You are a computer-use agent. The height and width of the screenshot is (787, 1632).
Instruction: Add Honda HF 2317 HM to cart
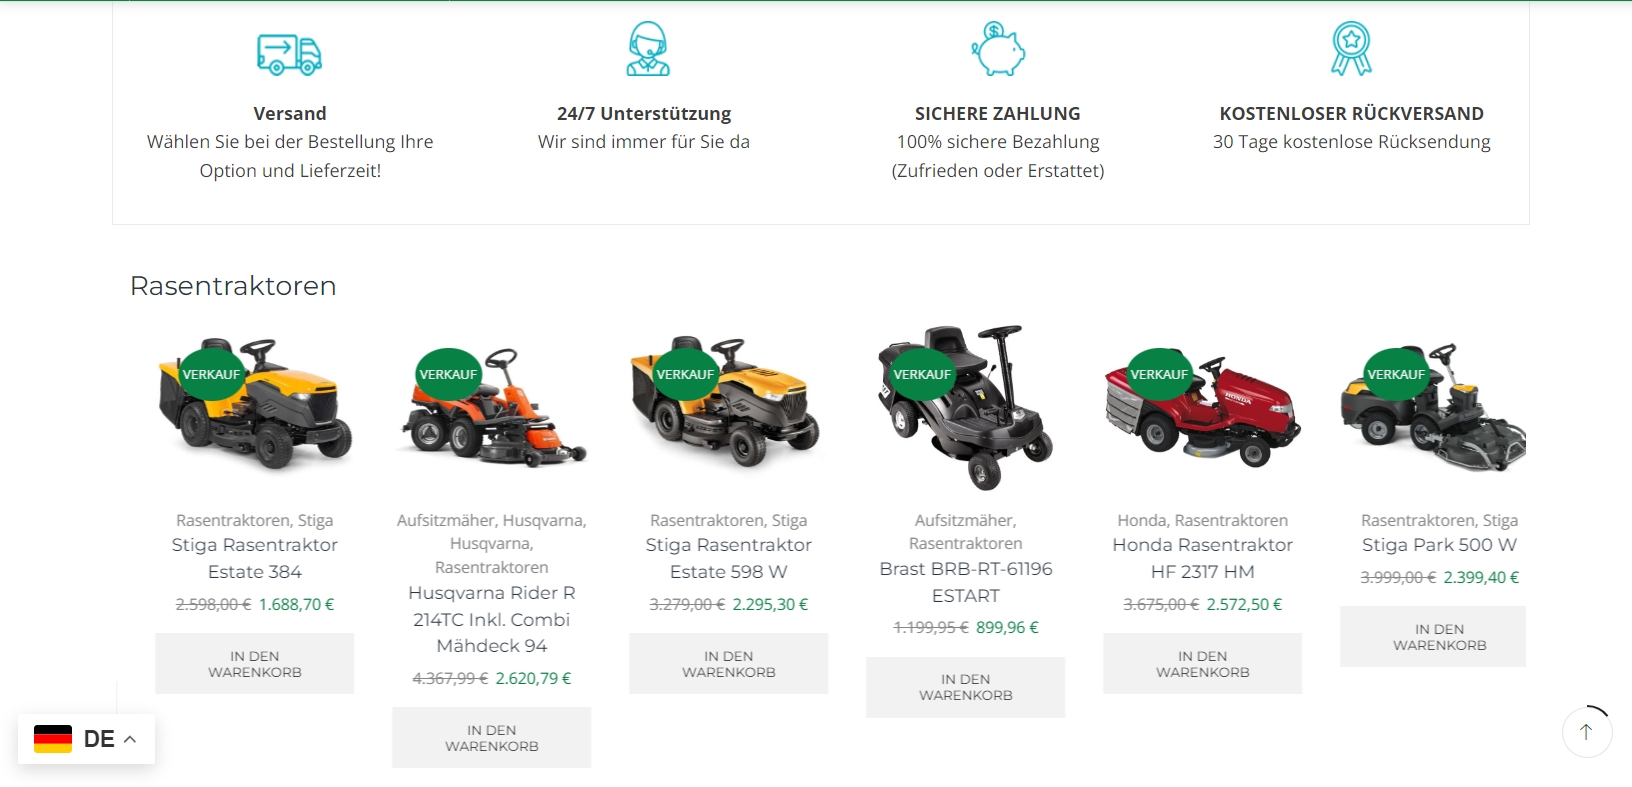tap(1202, 664)
